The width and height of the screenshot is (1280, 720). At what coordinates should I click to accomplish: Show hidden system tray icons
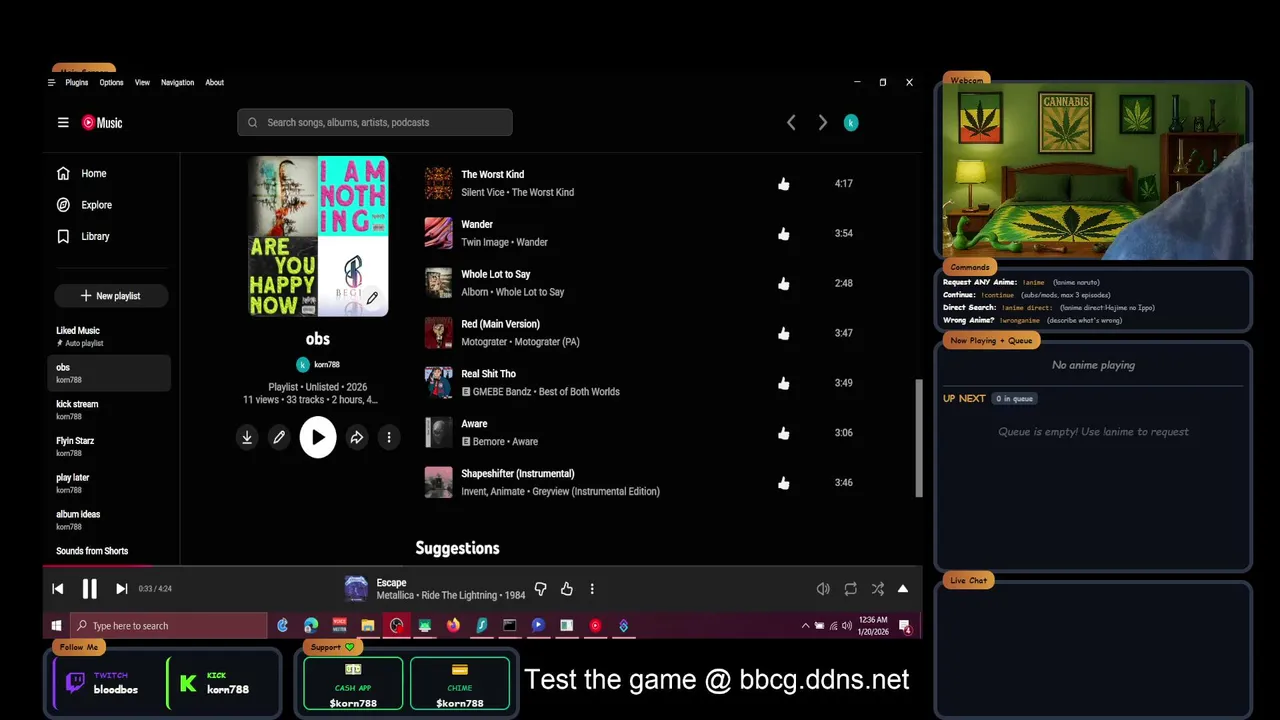click(805, 626)
